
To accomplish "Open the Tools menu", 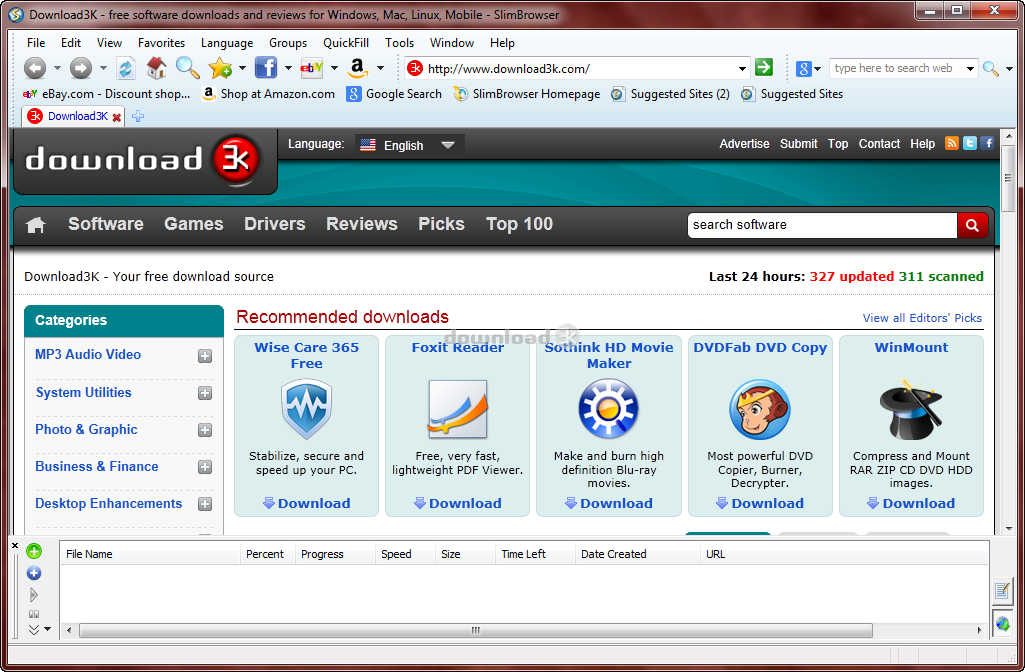I will (x=399, y=43).
